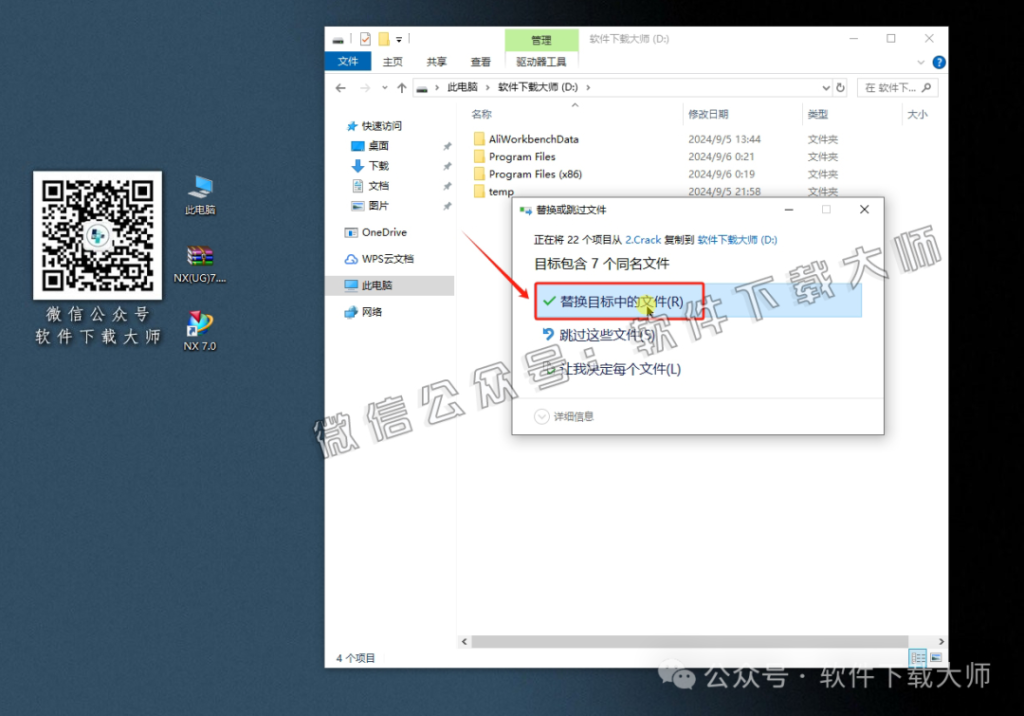Image resolution: width=1024 pixels, height=716 pixels.
Task: Switch to details view in the status bar
Action: pos(917,657)
